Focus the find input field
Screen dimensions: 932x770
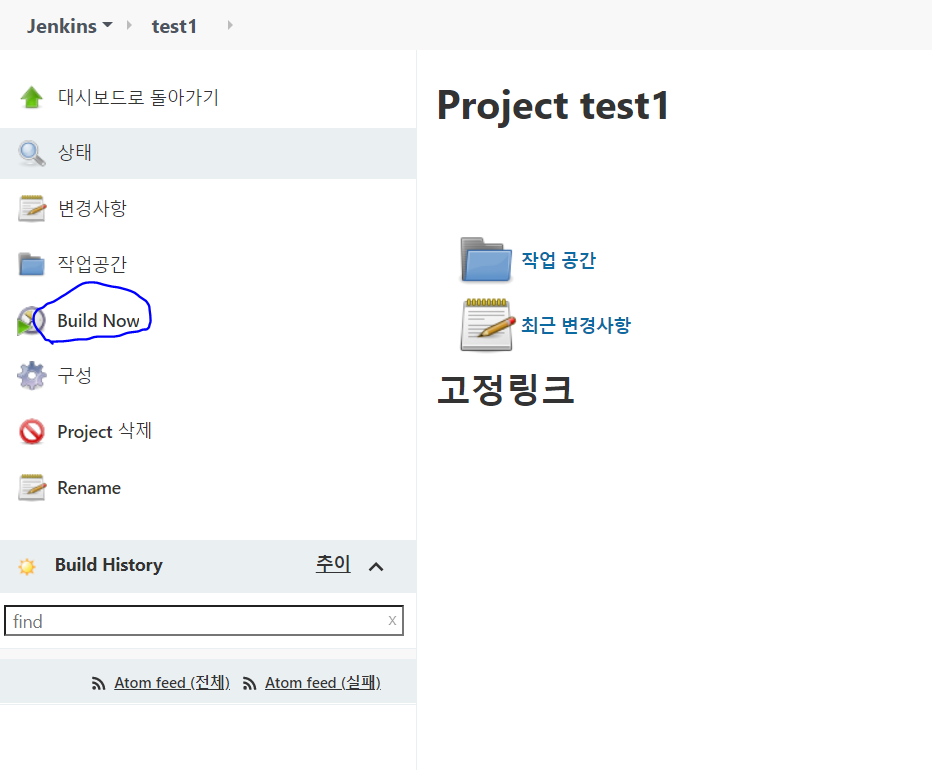[204, 621]
